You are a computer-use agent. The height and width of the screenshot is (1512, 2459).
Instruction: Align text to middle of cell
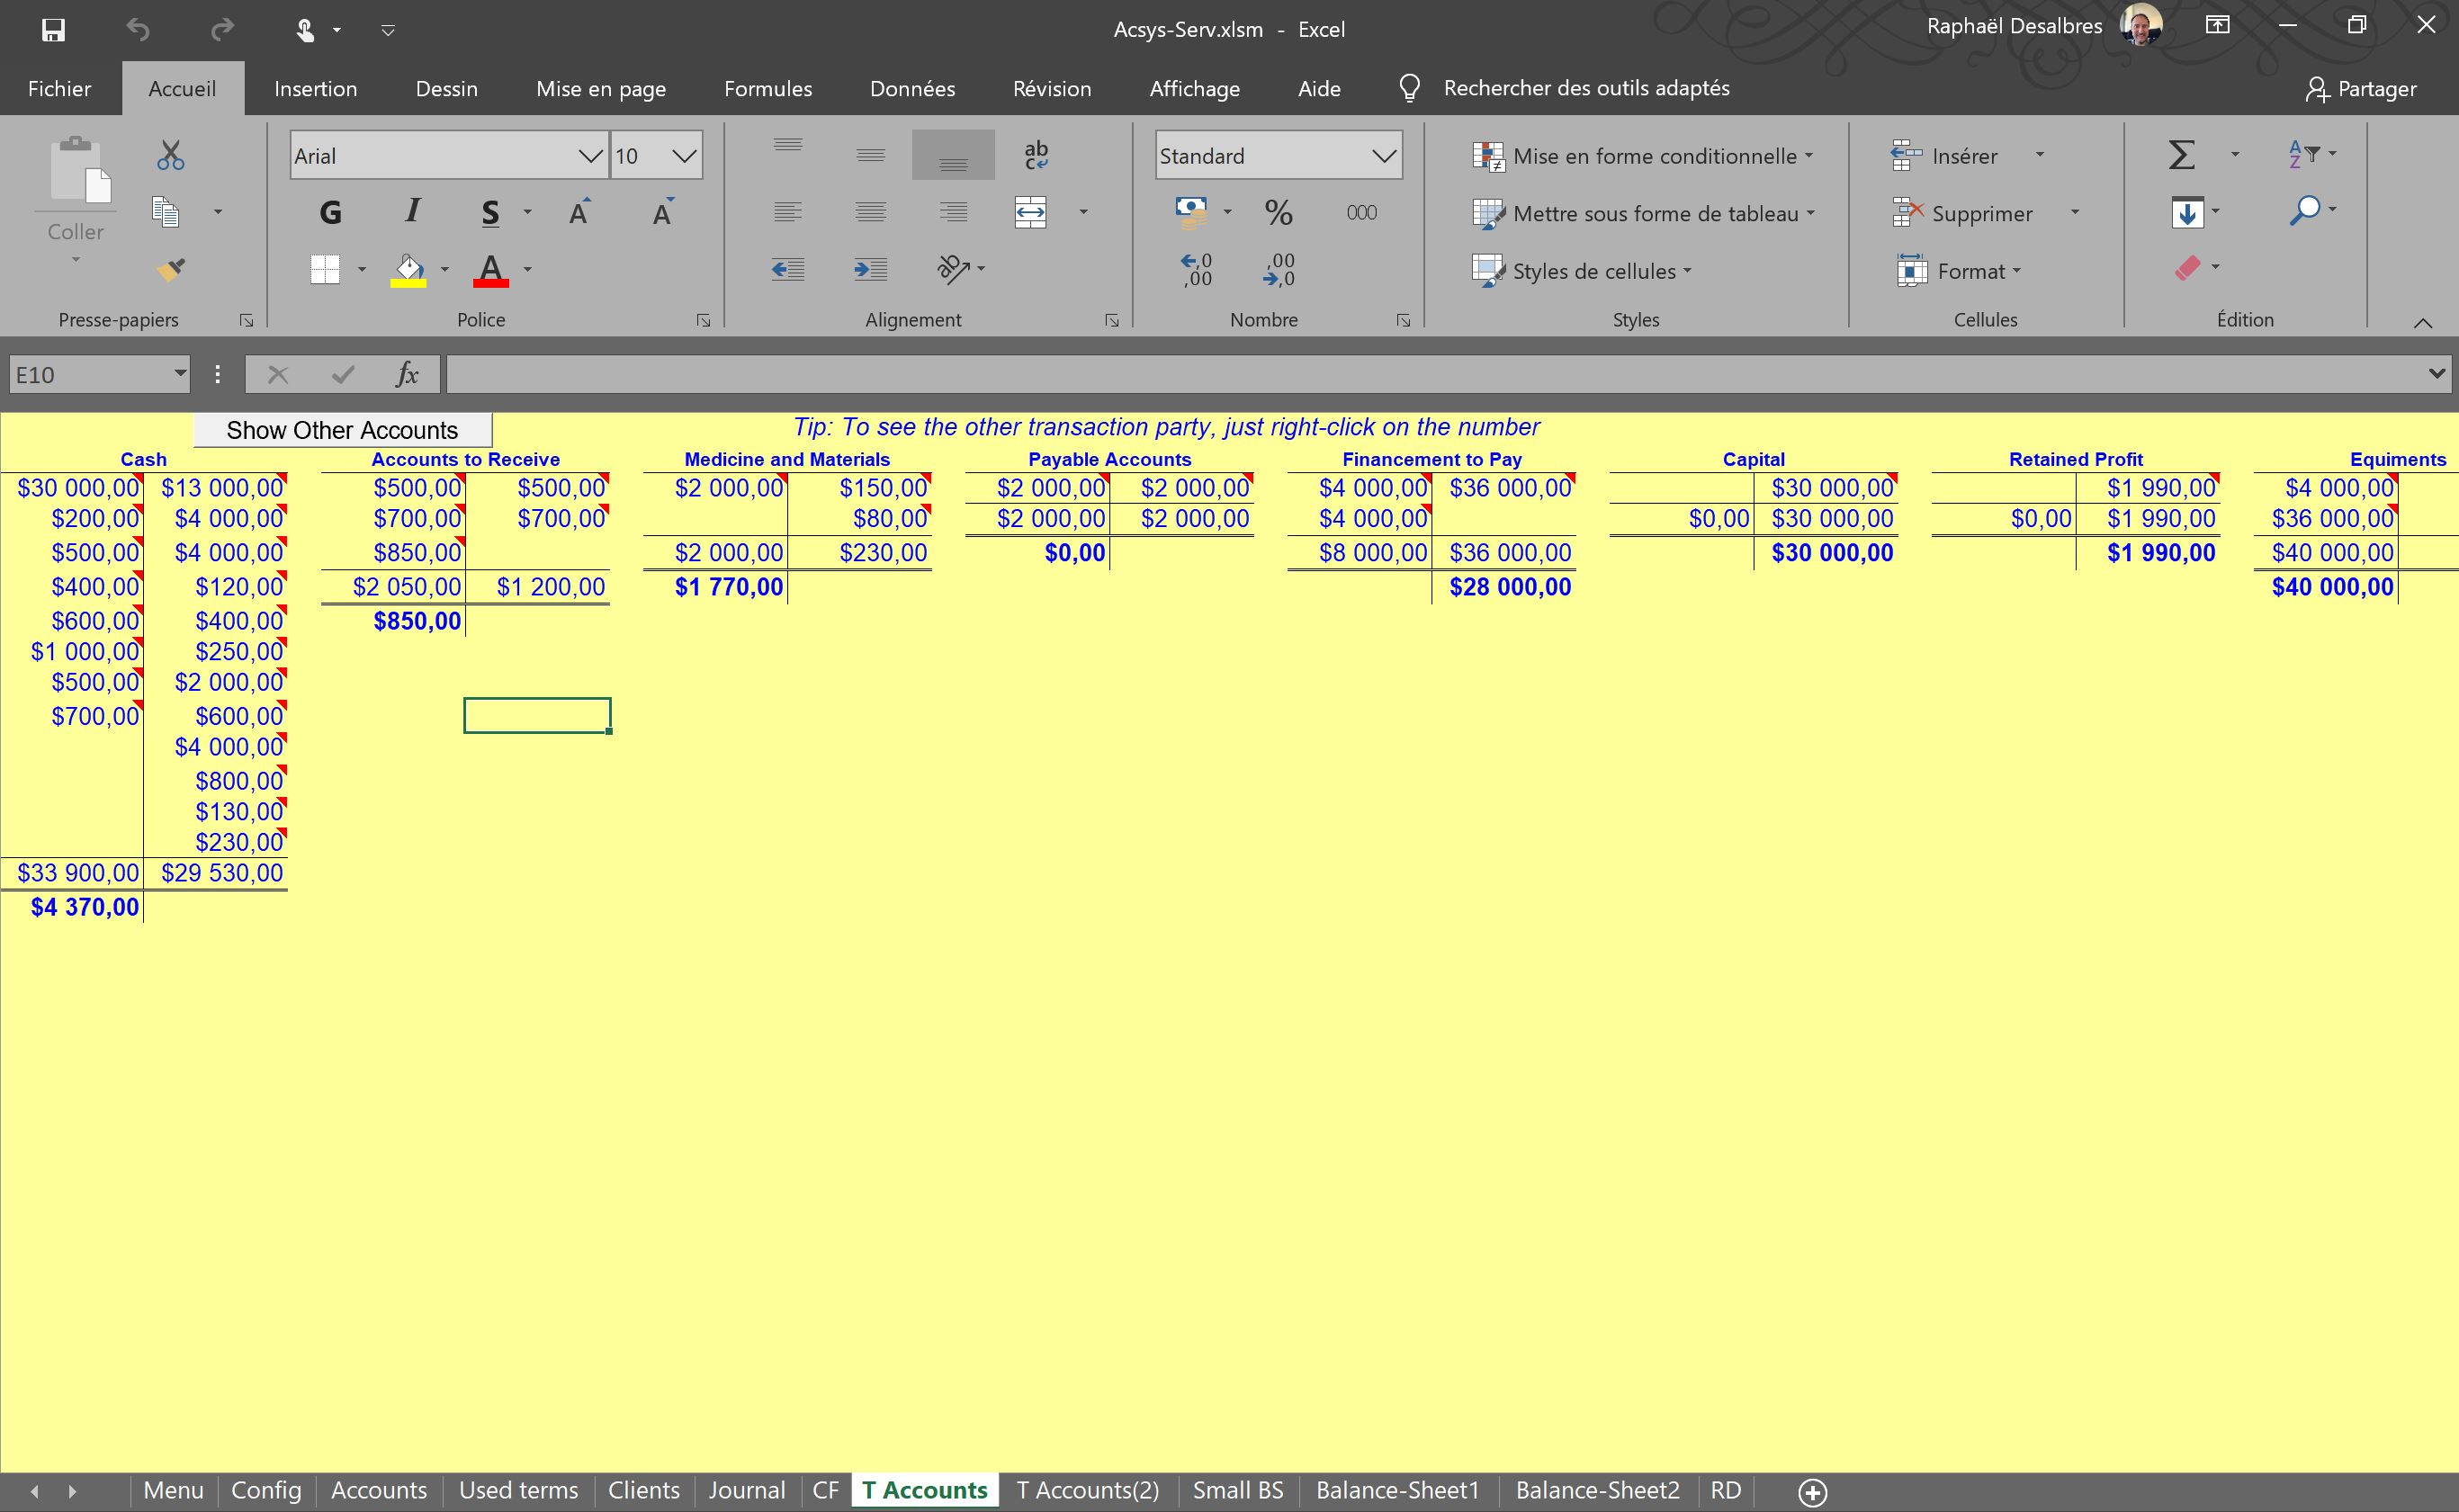pos(871,155)
